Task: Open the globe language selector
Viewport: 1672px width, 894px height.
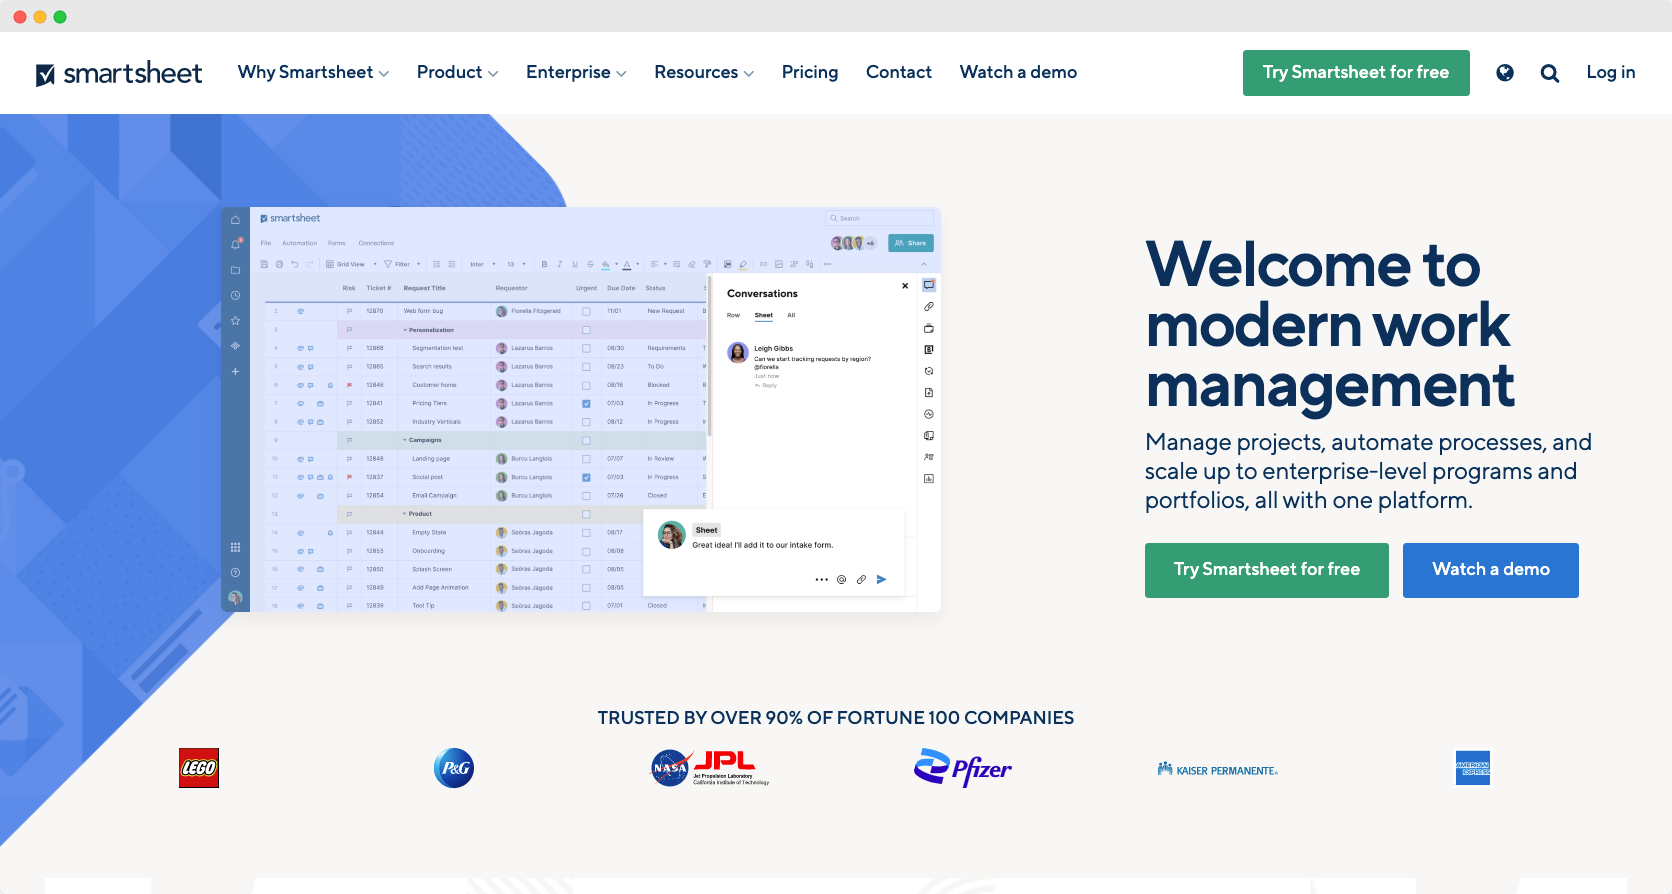Action: [x=1505, y=72]
